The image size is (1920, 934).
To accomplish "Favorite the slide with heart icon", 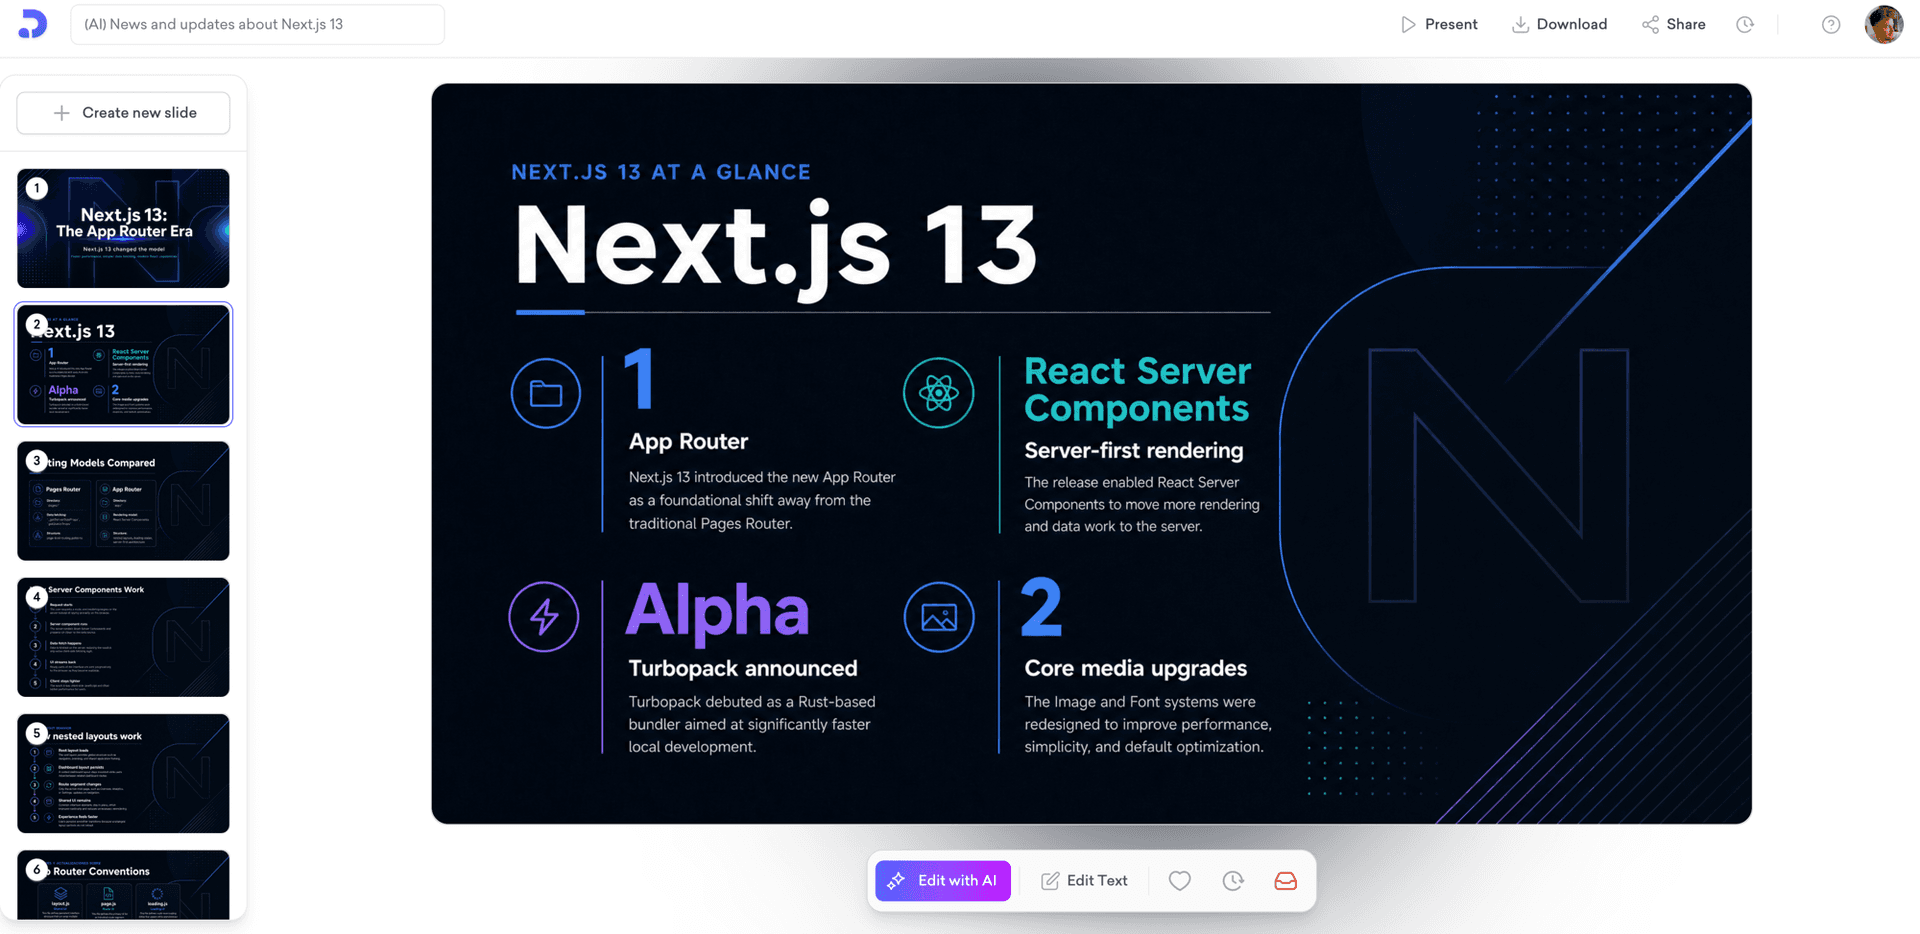I will point(1180,881).
